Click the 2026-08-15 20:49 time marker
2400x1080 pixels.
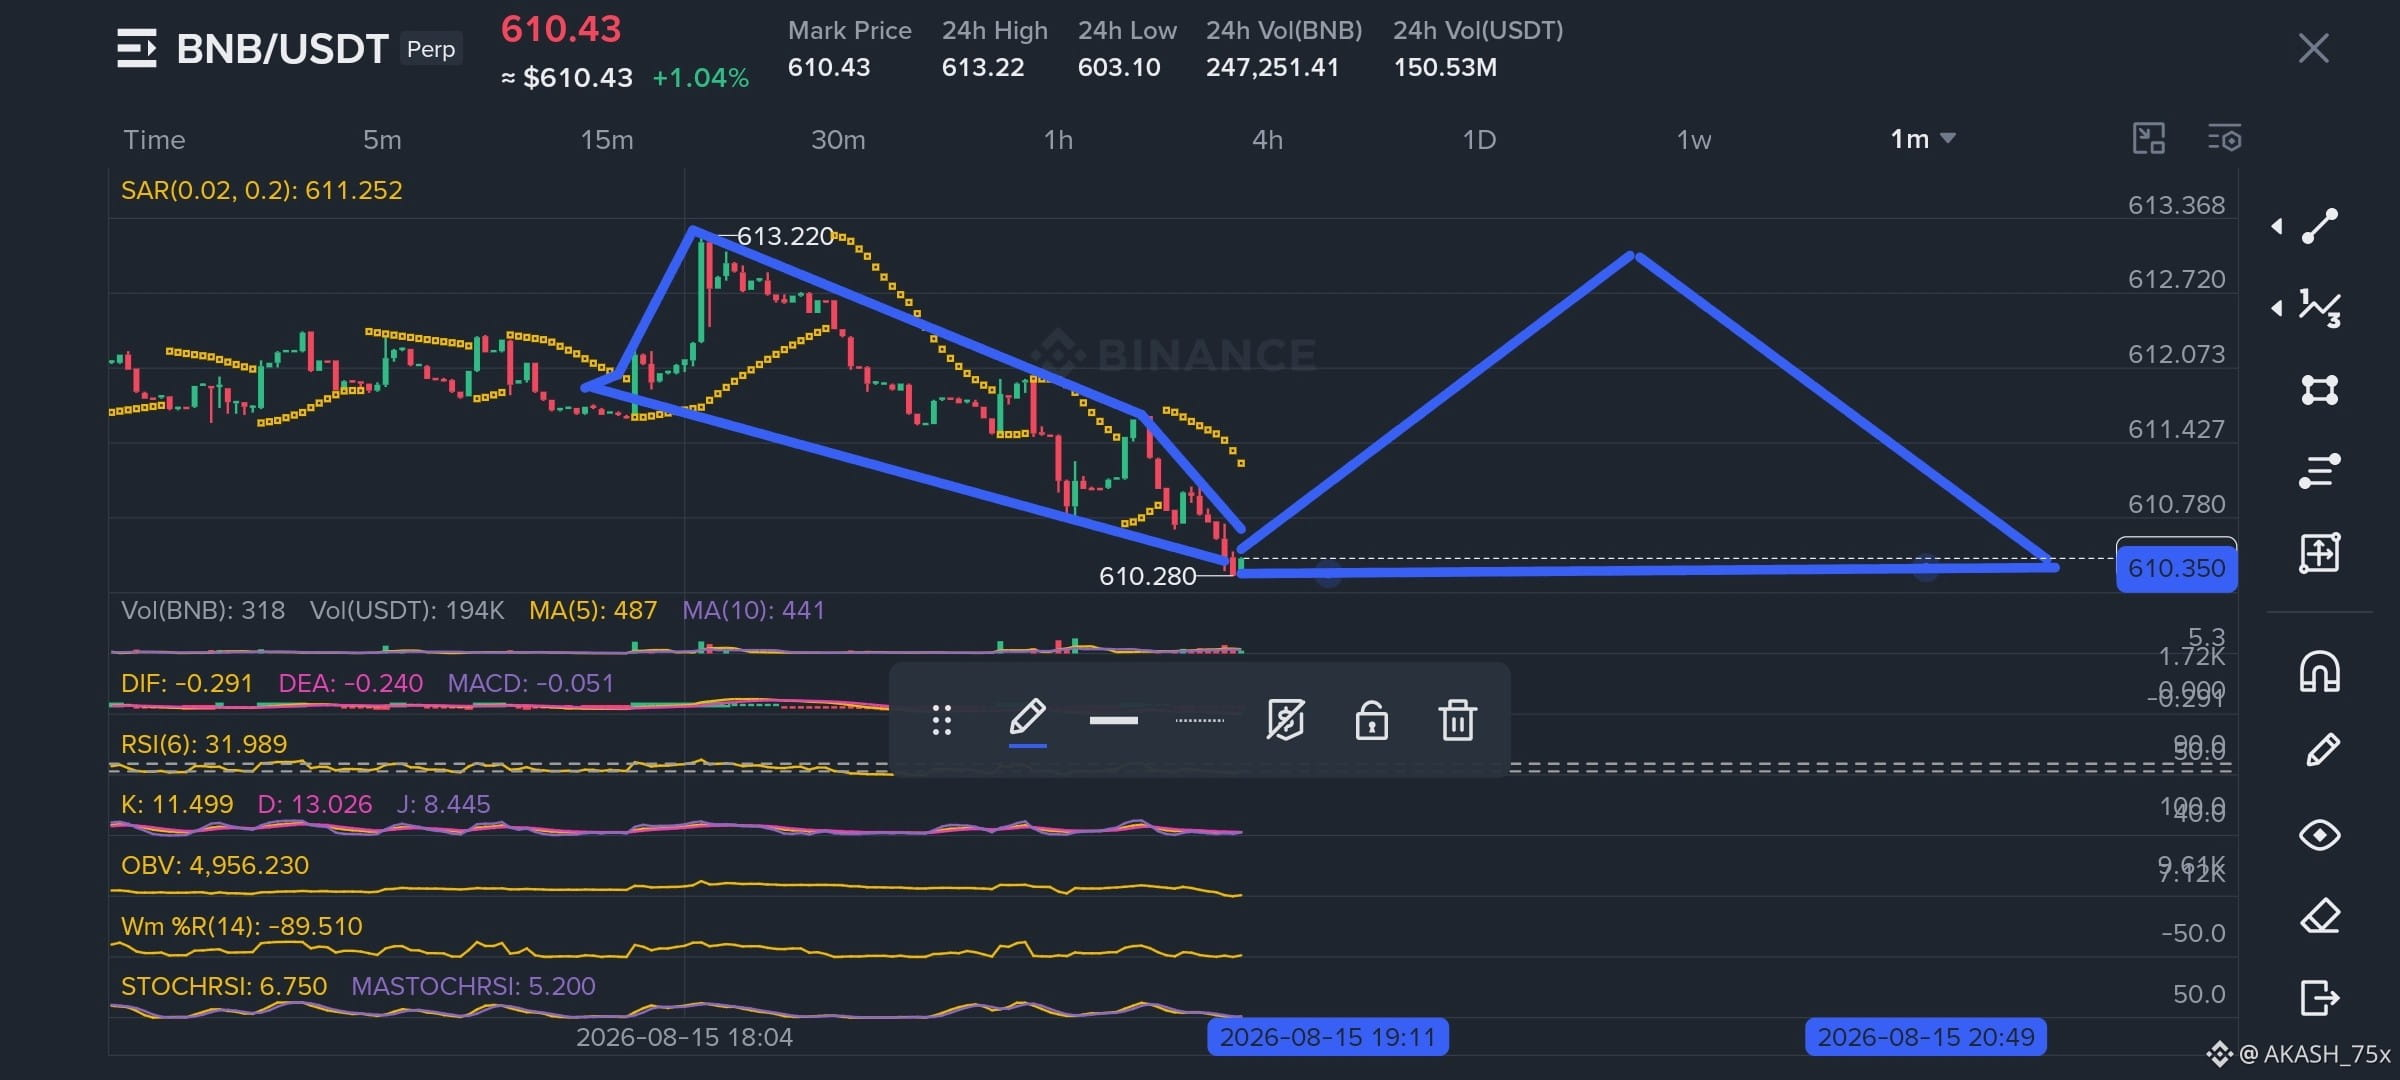point(1925,1037)
